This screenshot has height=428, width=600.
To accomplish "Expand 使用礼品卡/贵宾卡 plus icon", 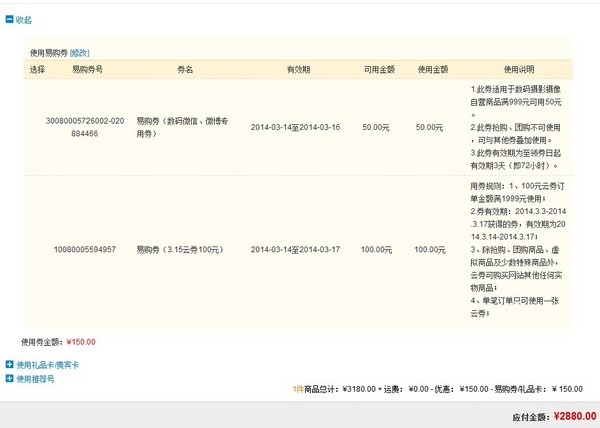I will point(10,364).
